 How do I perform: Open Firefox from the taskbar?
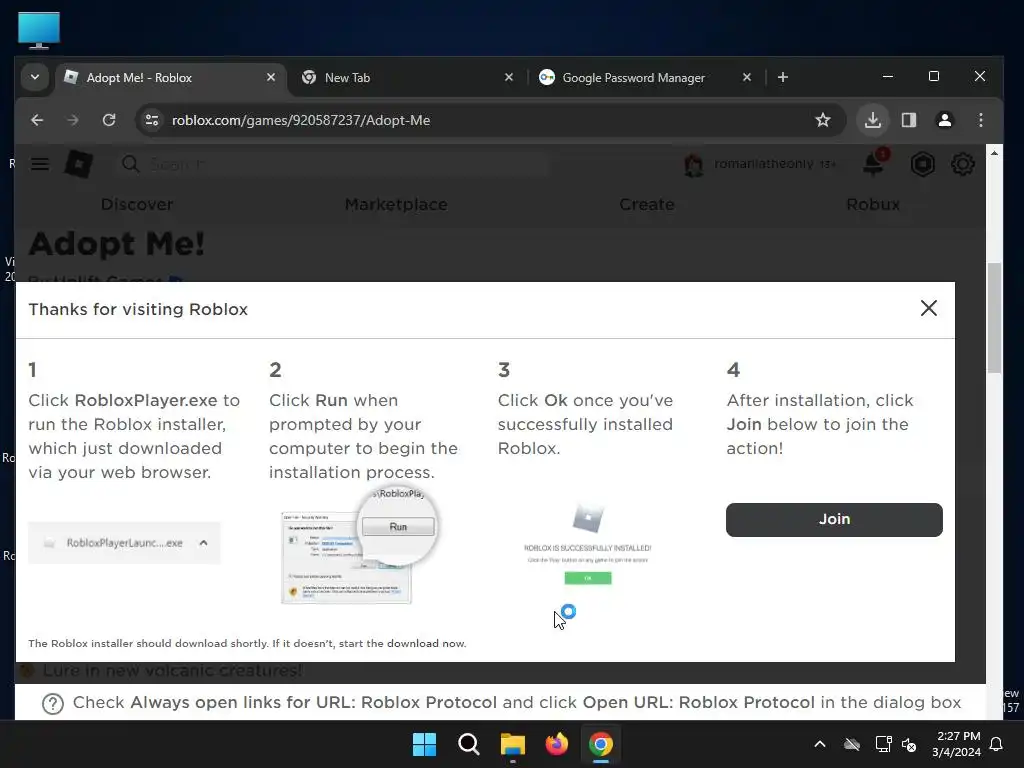coord(556,744)
